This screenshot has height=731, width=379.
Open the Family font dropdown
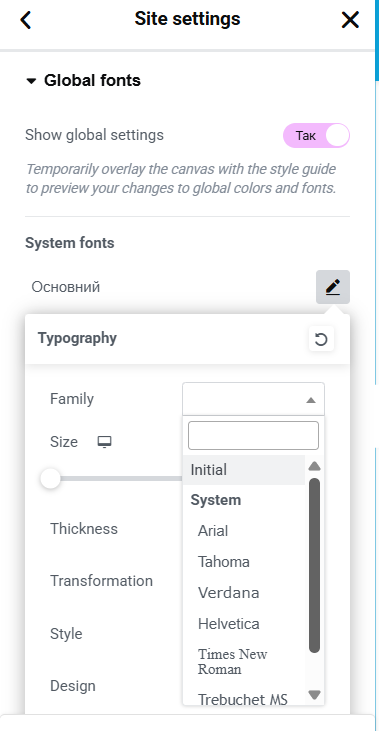point(253,400)
